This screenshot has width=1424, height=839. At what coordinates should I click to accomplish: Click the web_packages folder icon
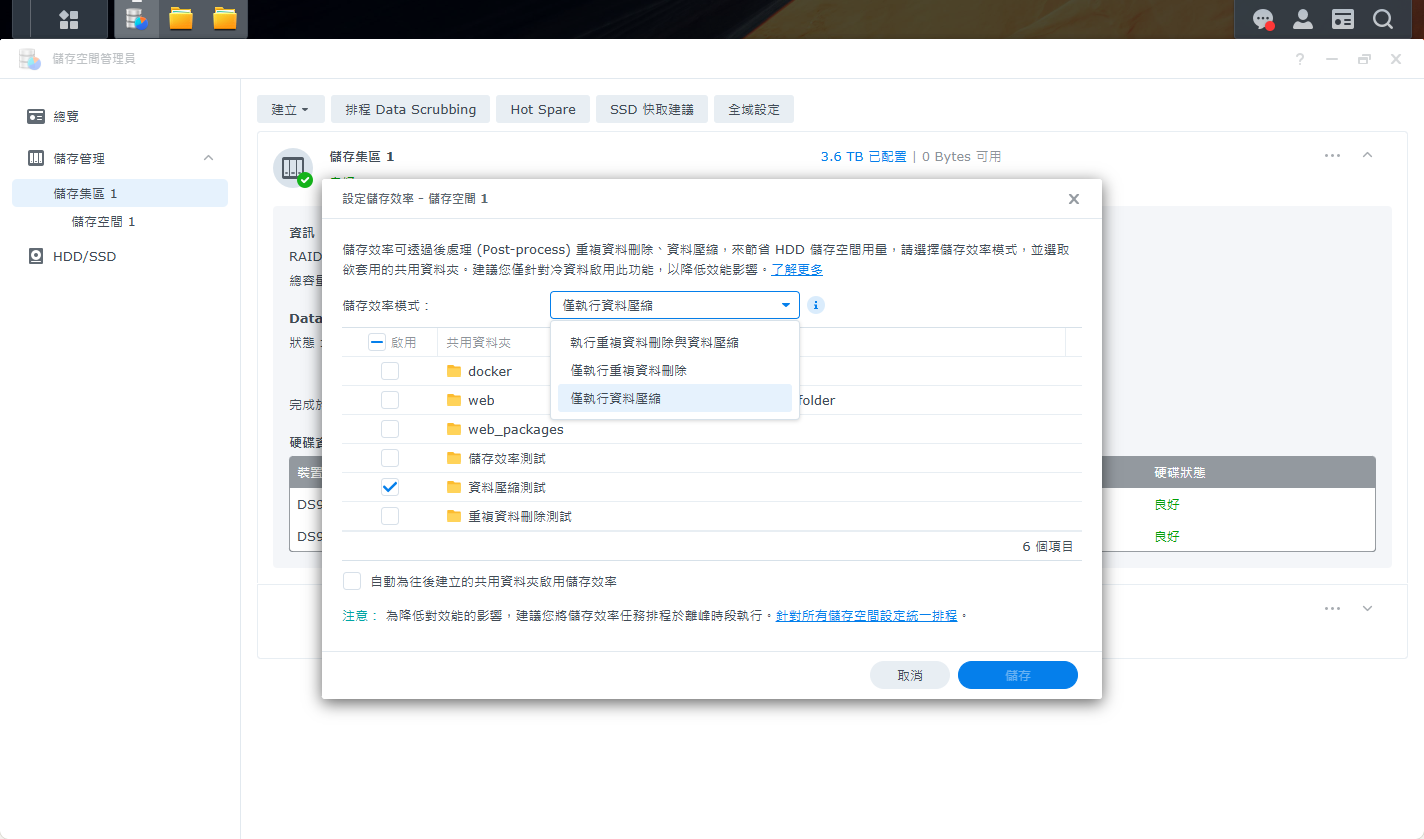point(454,429)
